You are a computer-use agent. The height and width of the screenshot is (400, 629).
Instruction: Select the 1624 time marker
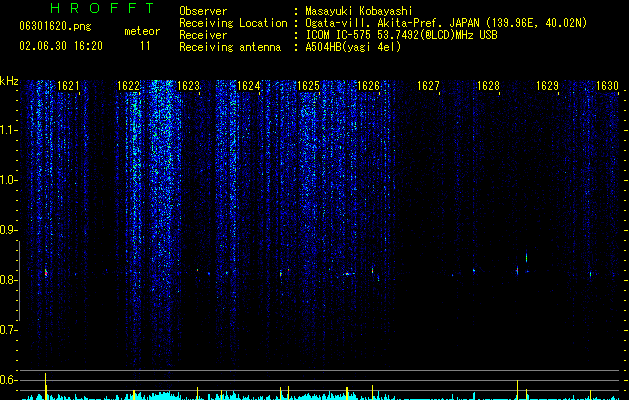248,86
